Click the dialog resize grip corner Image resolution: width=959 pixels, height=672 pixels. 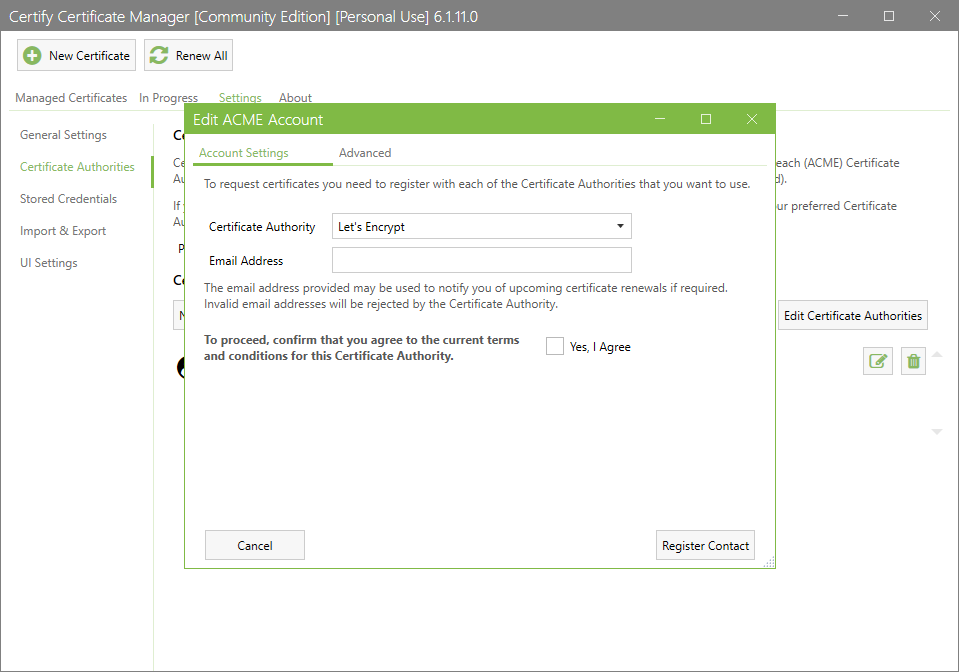769,562
